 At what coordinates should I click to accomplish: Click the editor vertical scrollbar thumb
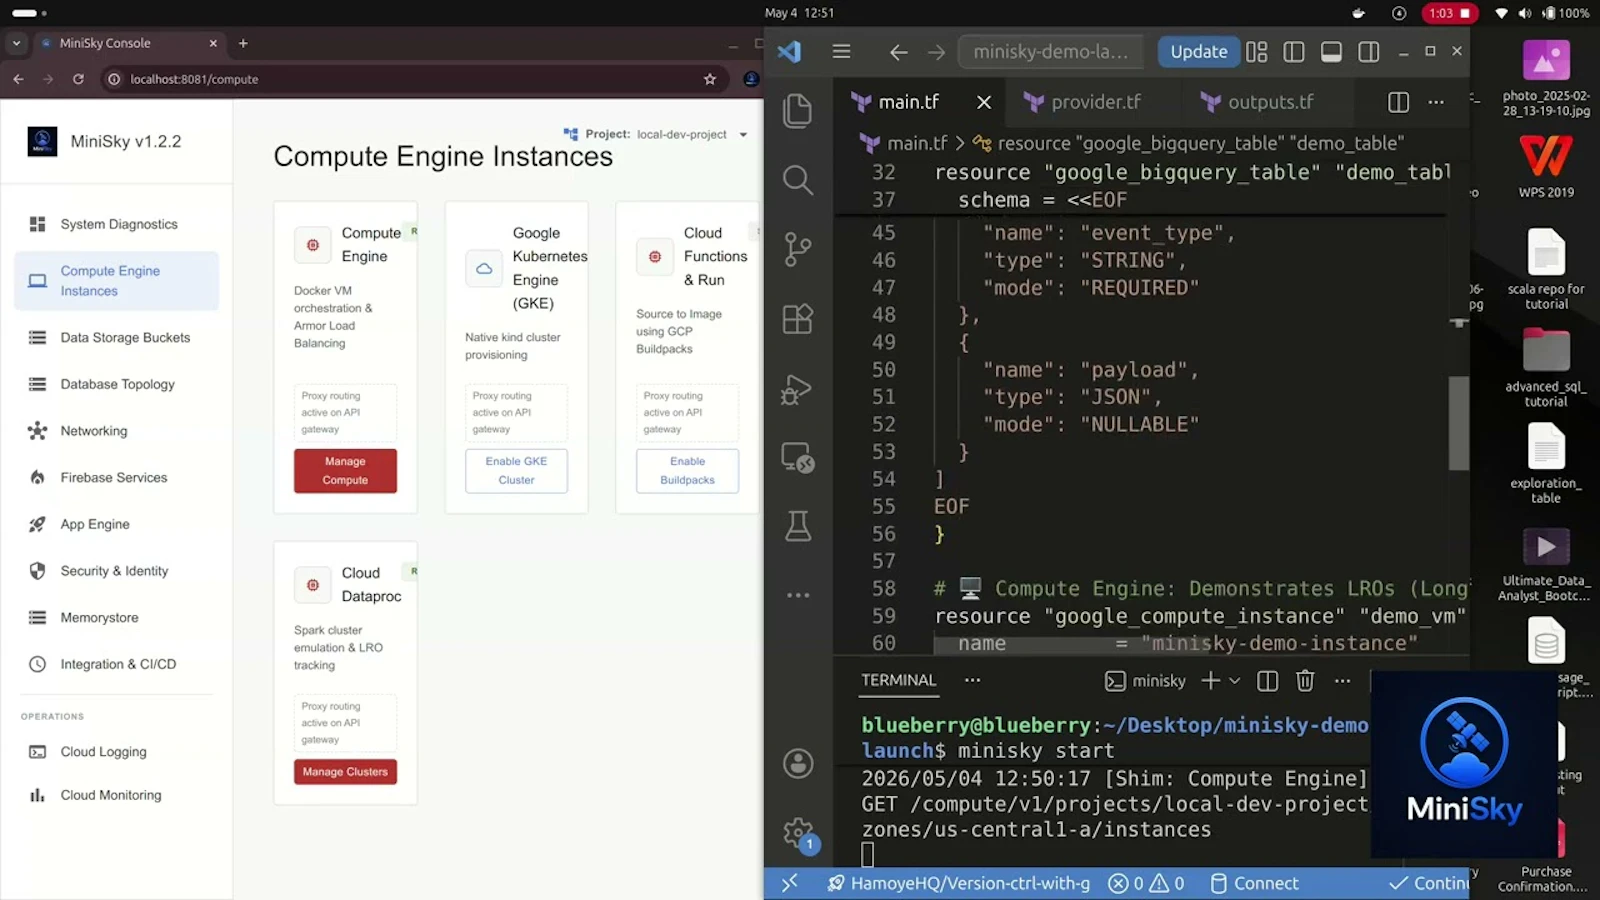pyautogui.click(x=1459, y=423)
